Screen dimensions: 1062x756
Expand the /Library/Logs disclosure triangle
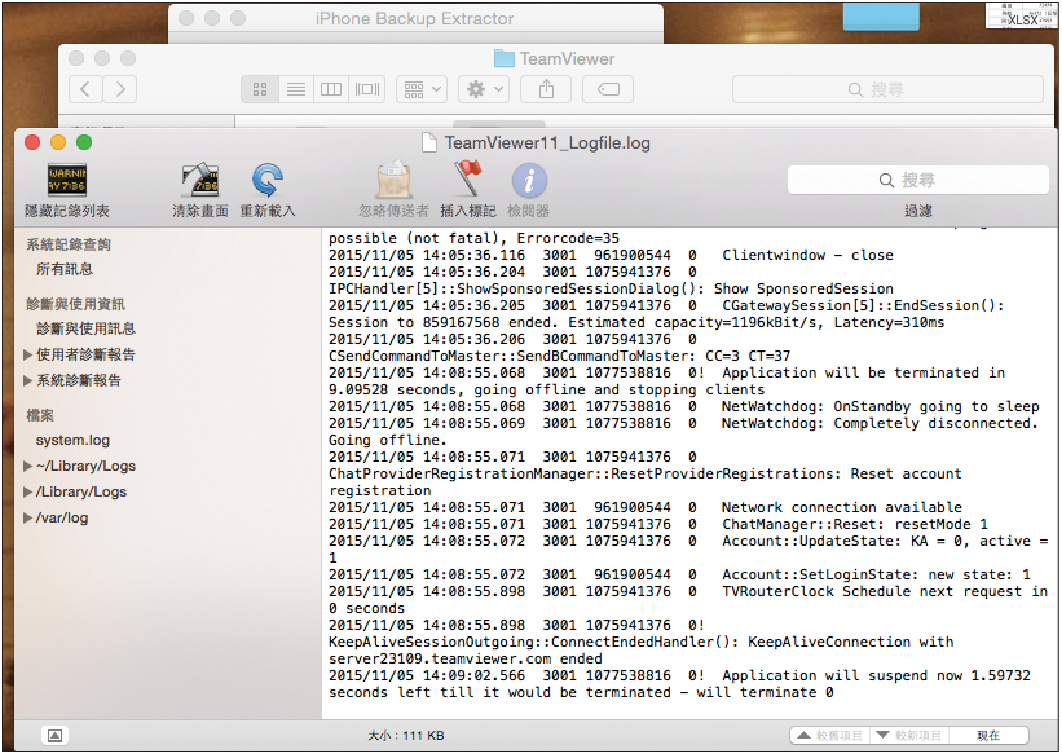27,492
